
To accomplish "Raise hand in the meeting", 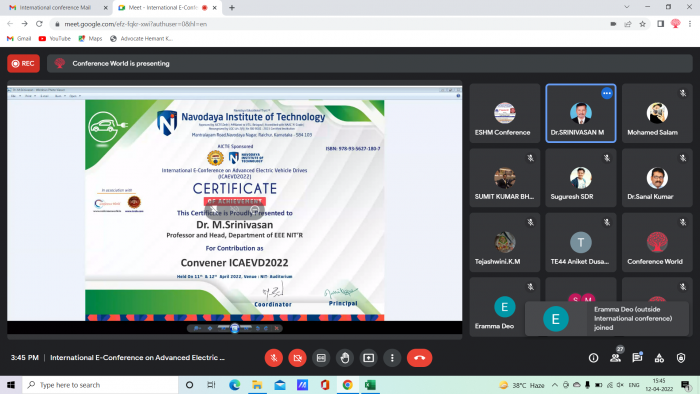I will [345, 358].
